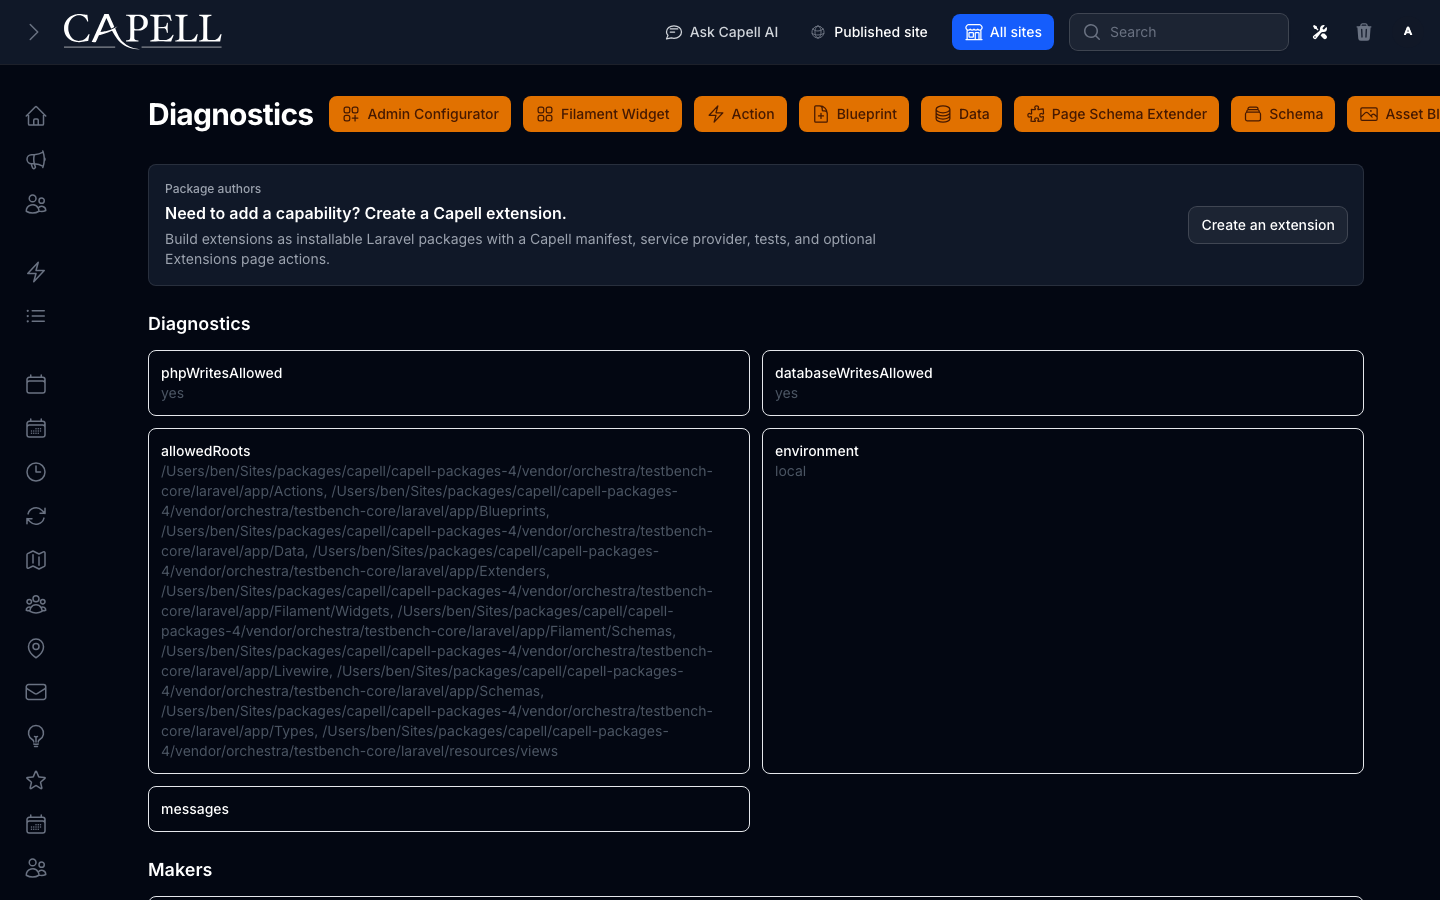The image size is (1440, 900).
Task: Open the envelope mail sidebar icon
Action: [x=36, y=692]
